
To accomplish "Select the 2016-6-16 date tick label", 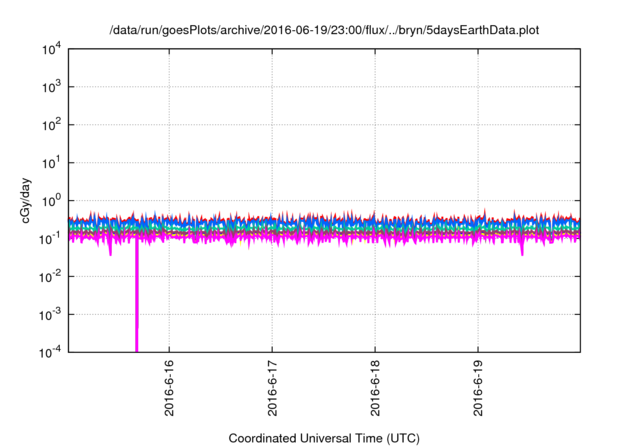I will pyautogui.click(x=169, y=388).
